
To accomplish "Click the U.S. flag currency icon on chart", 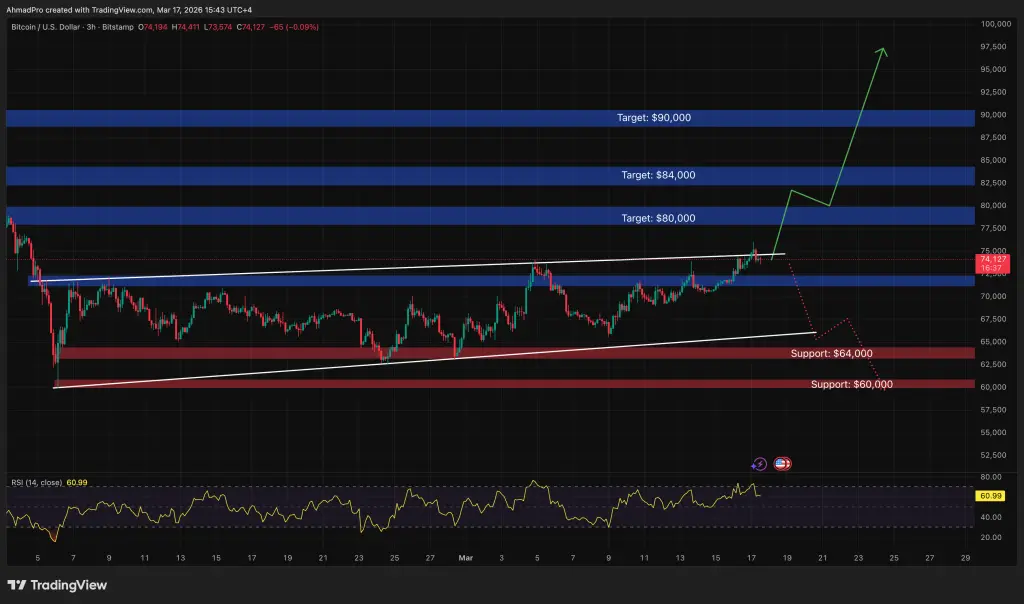I will coord(781,463).
